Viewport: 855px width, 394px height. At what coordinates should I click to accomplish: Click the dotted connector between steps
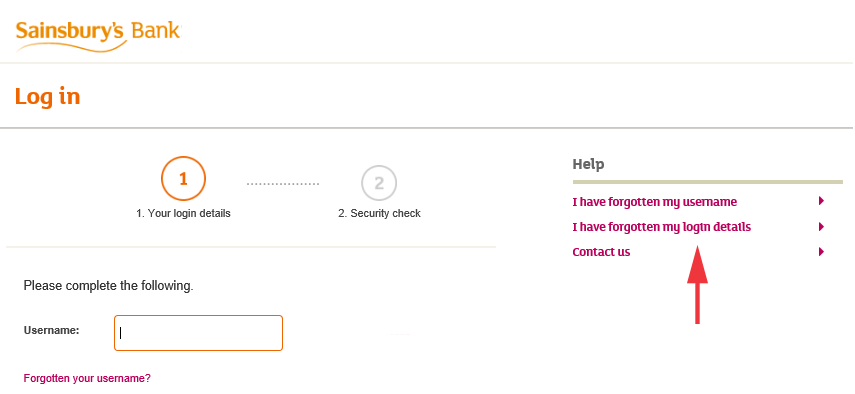[283, 184]
